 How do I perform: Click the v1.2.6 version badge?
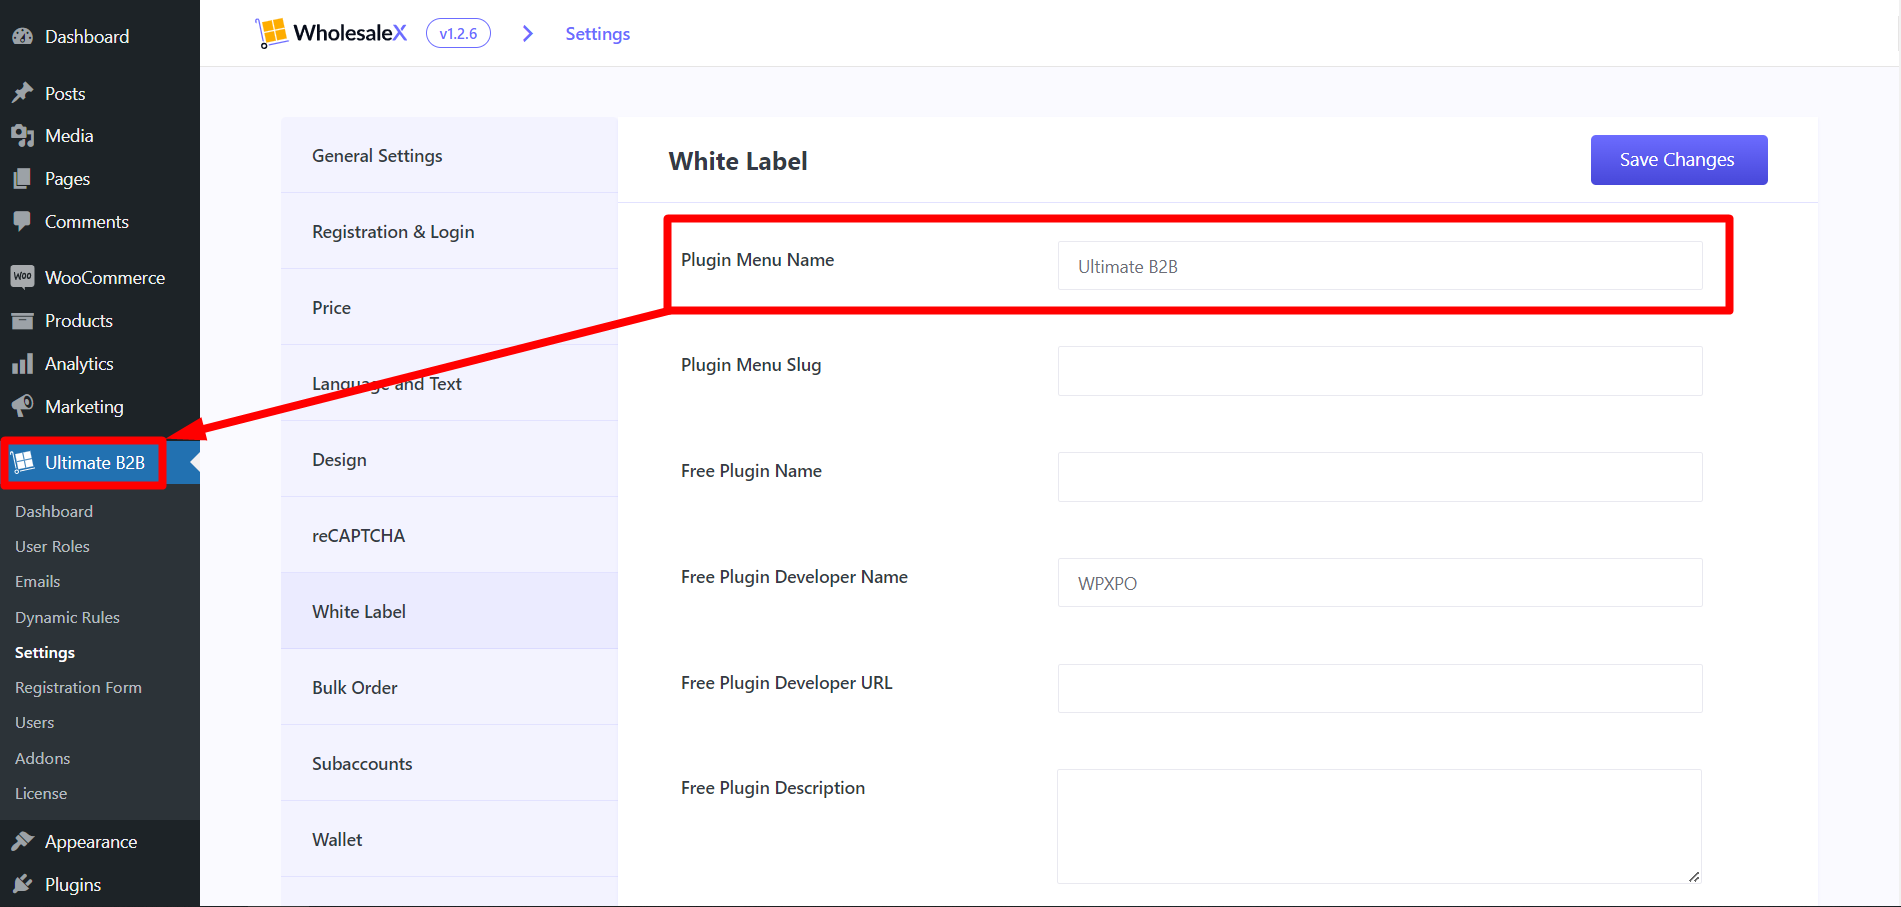(x=458, y=33)
